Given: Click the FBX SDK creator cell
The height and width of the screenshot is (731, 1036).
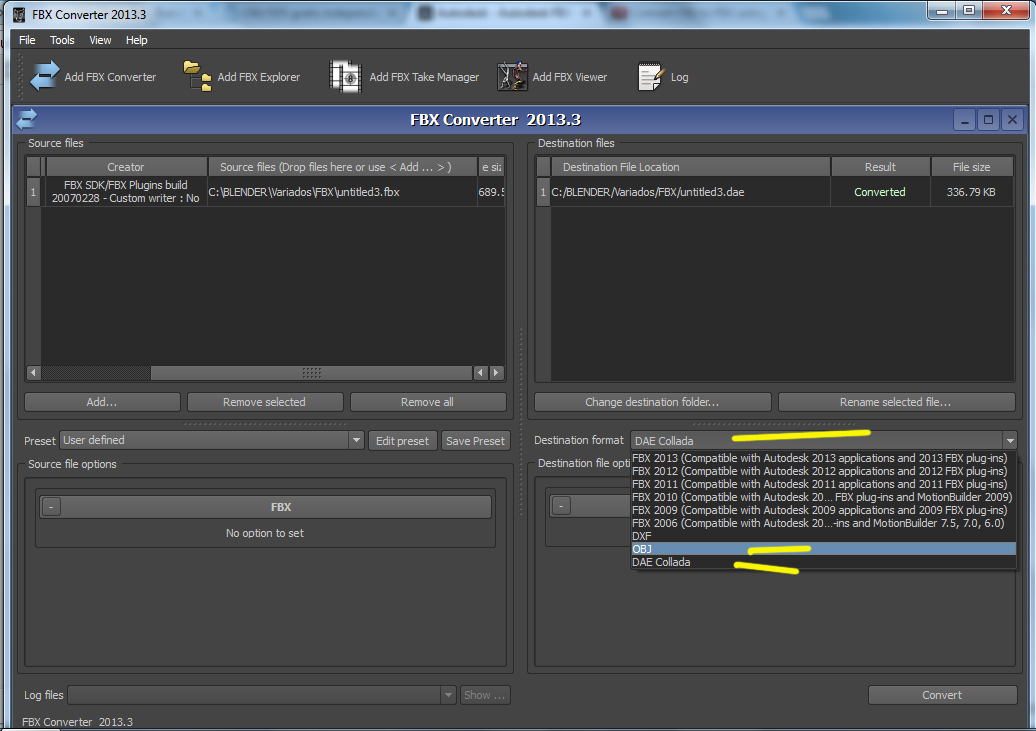Looking at the screenshot, I should [x=126, y=192].
